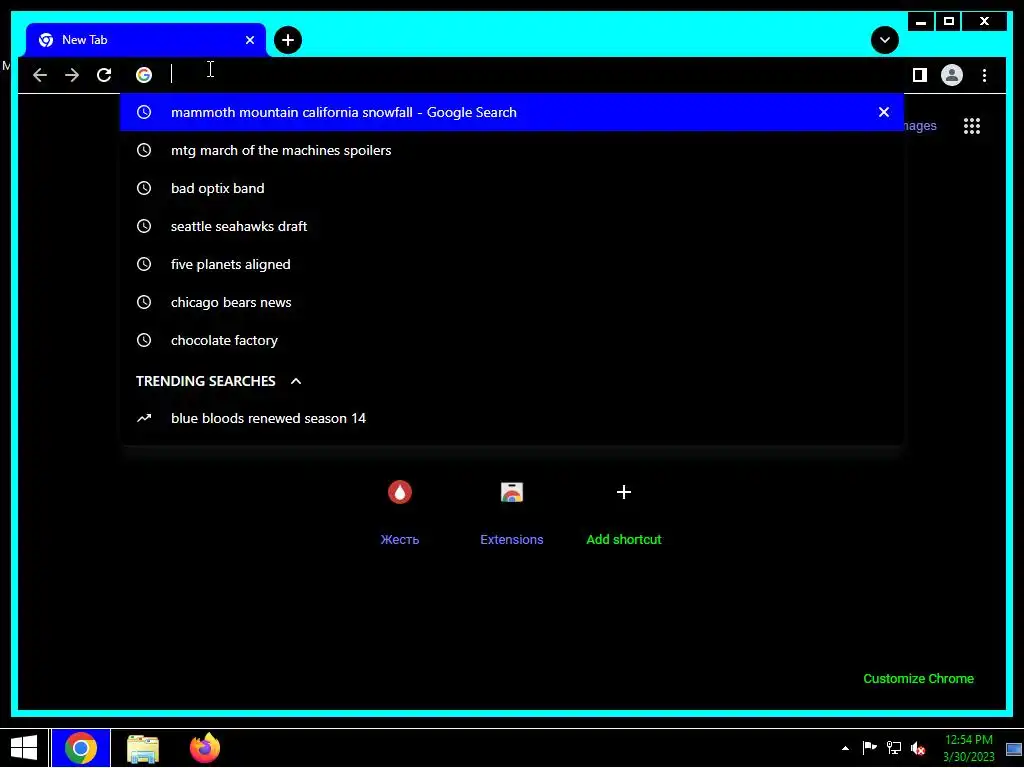Choose mtg march of the machines spoilers
This screenshot has height=768, width=1024.
tap(512, 150)
